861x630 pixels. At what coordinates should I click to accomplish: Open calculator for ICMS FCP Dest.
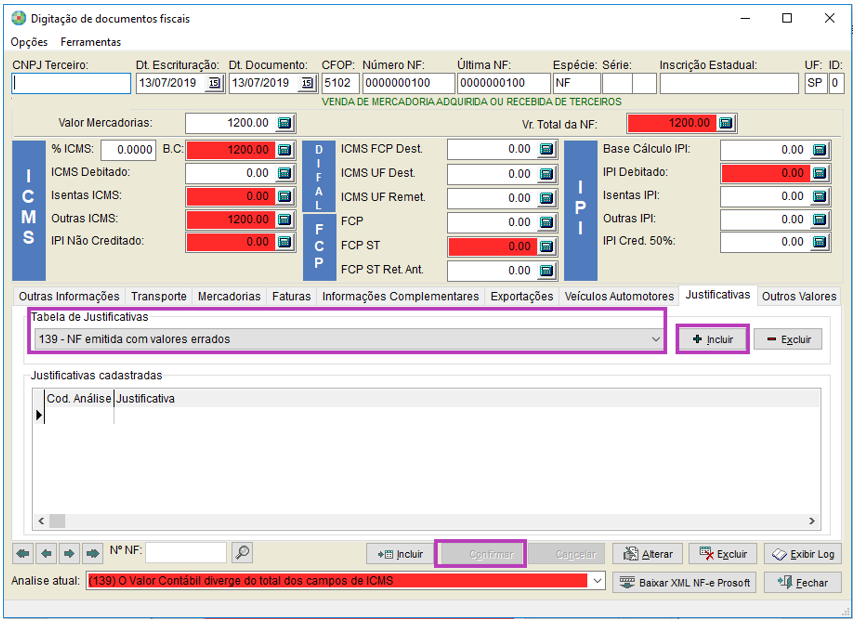(x=546, y=149)
